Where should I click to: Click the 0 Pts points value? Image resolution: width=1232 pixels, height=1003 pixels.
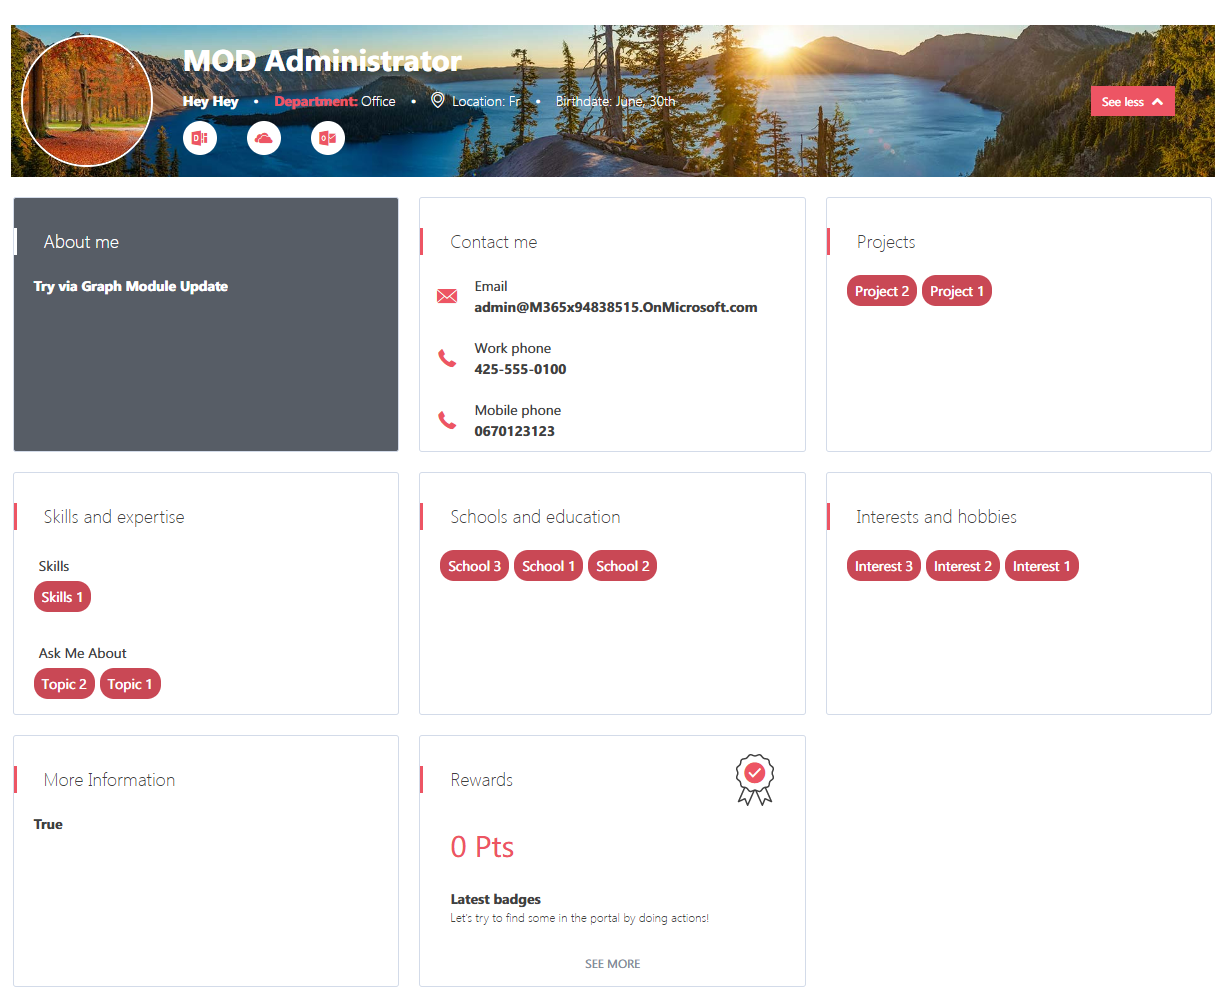click(x=482, y=847)
